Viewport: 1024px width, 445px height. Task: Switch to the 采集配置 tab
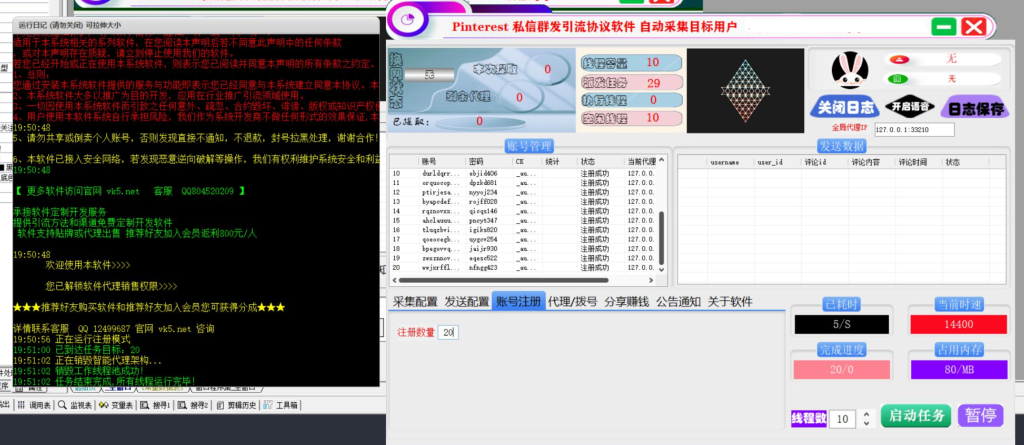(415, 302)
